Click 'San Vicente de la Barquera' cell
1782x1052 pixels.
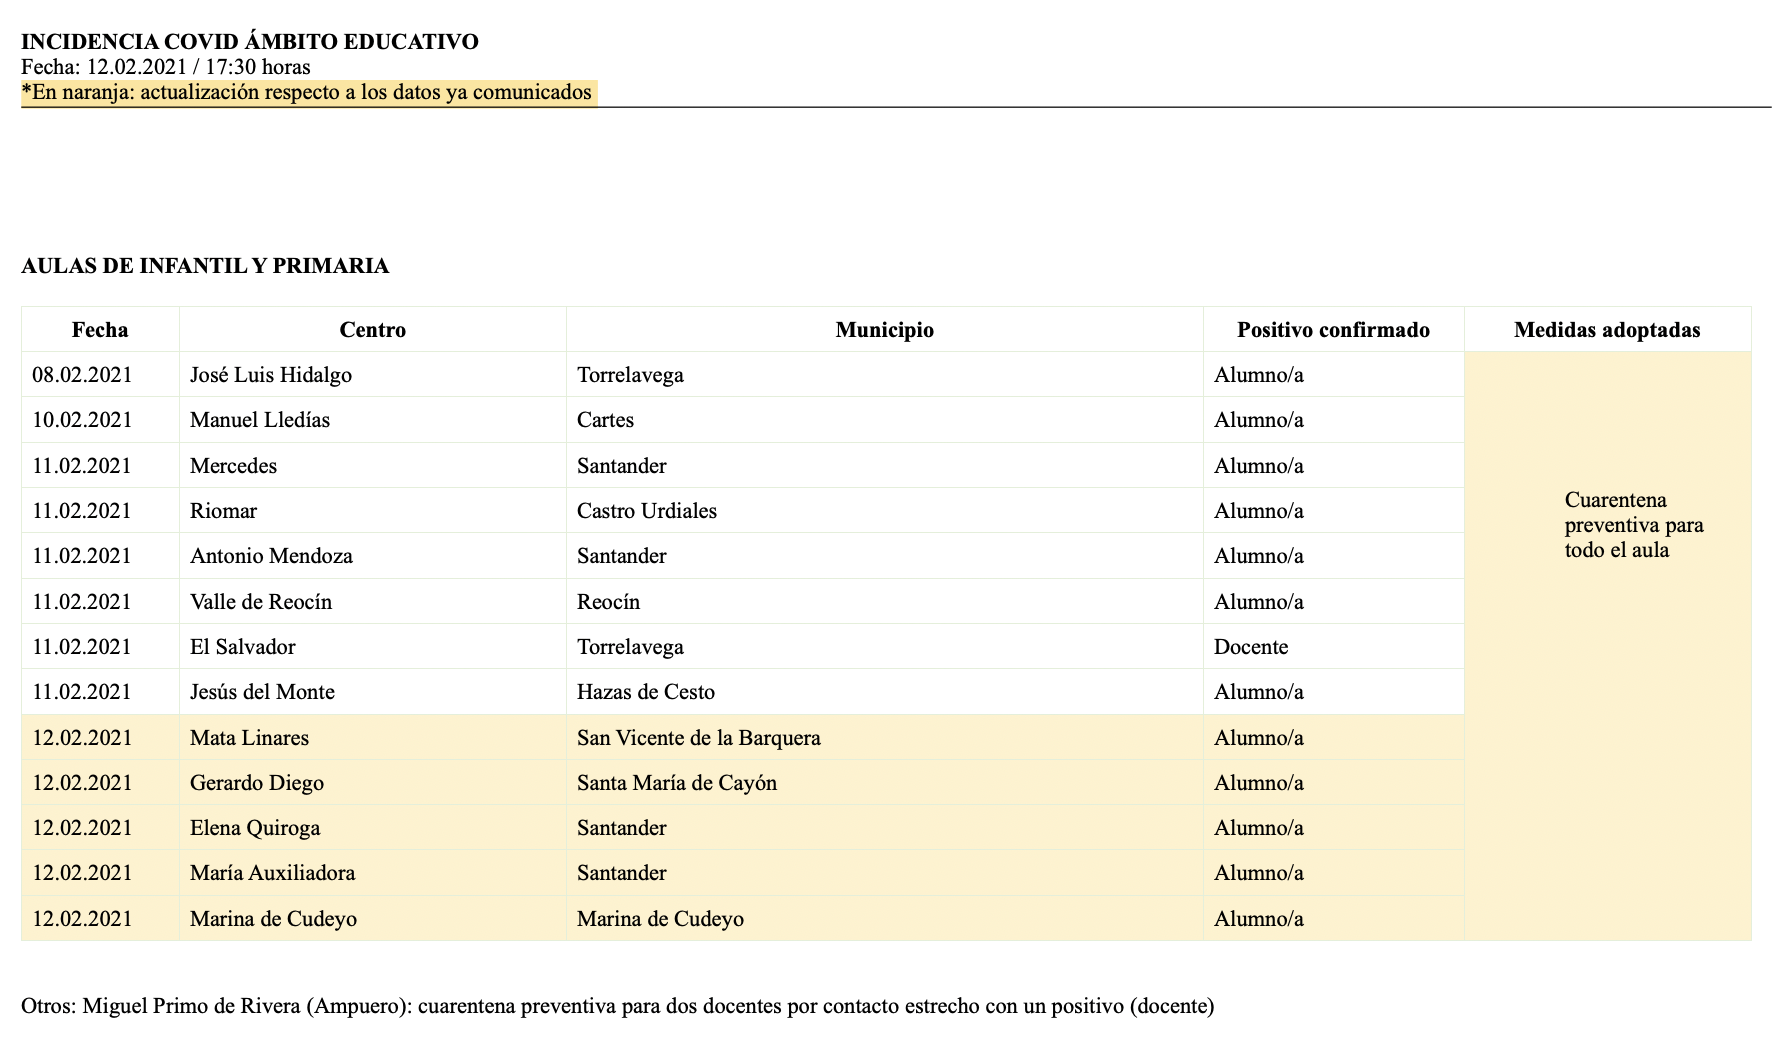pyautogui.click(x=698, y=738)
